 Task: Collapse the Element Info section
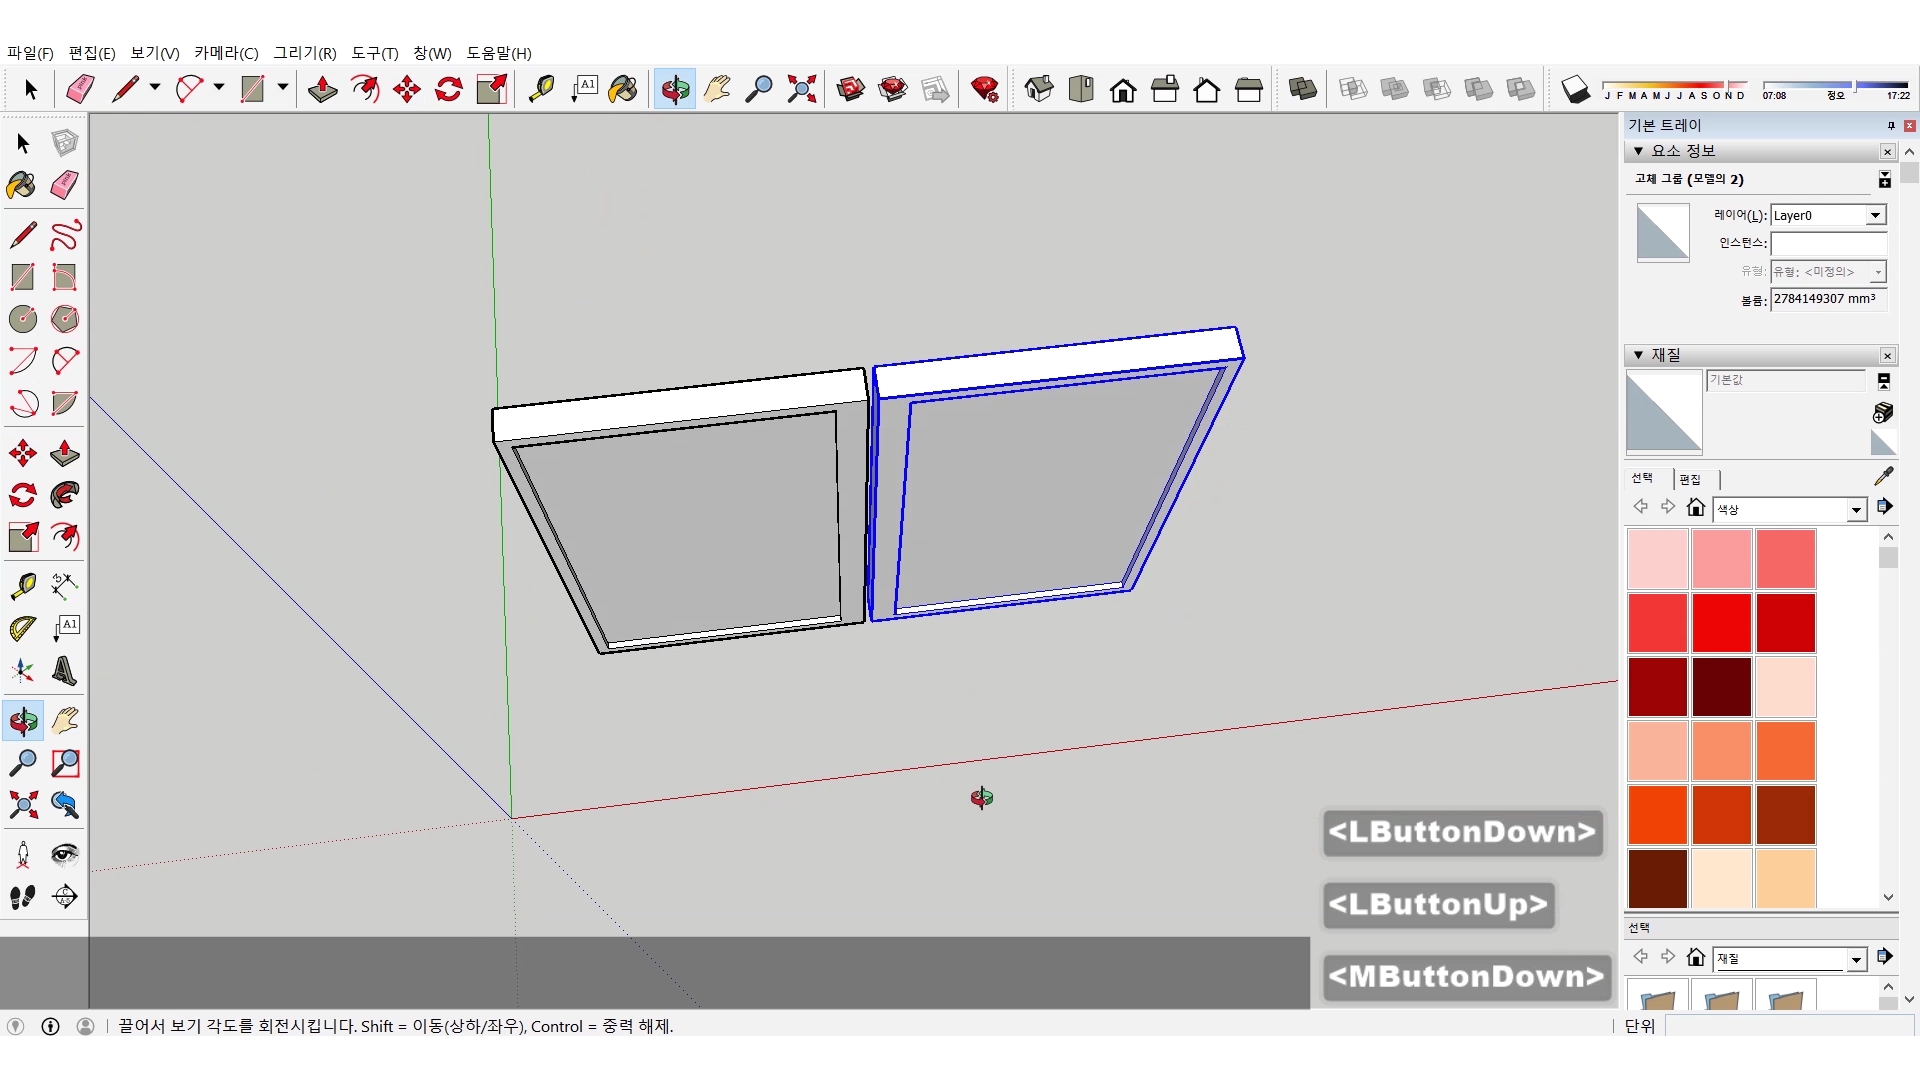click(x=1638, y=151)
